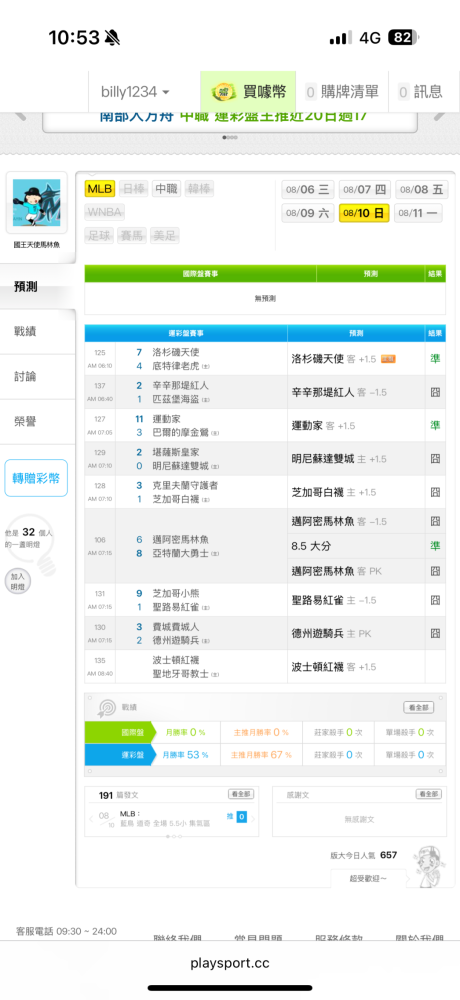Click the 洛杉磯天使 客 +1.5 prediction
The height and width of the screenshot is (1000, 460).
(x=334, y=359)
